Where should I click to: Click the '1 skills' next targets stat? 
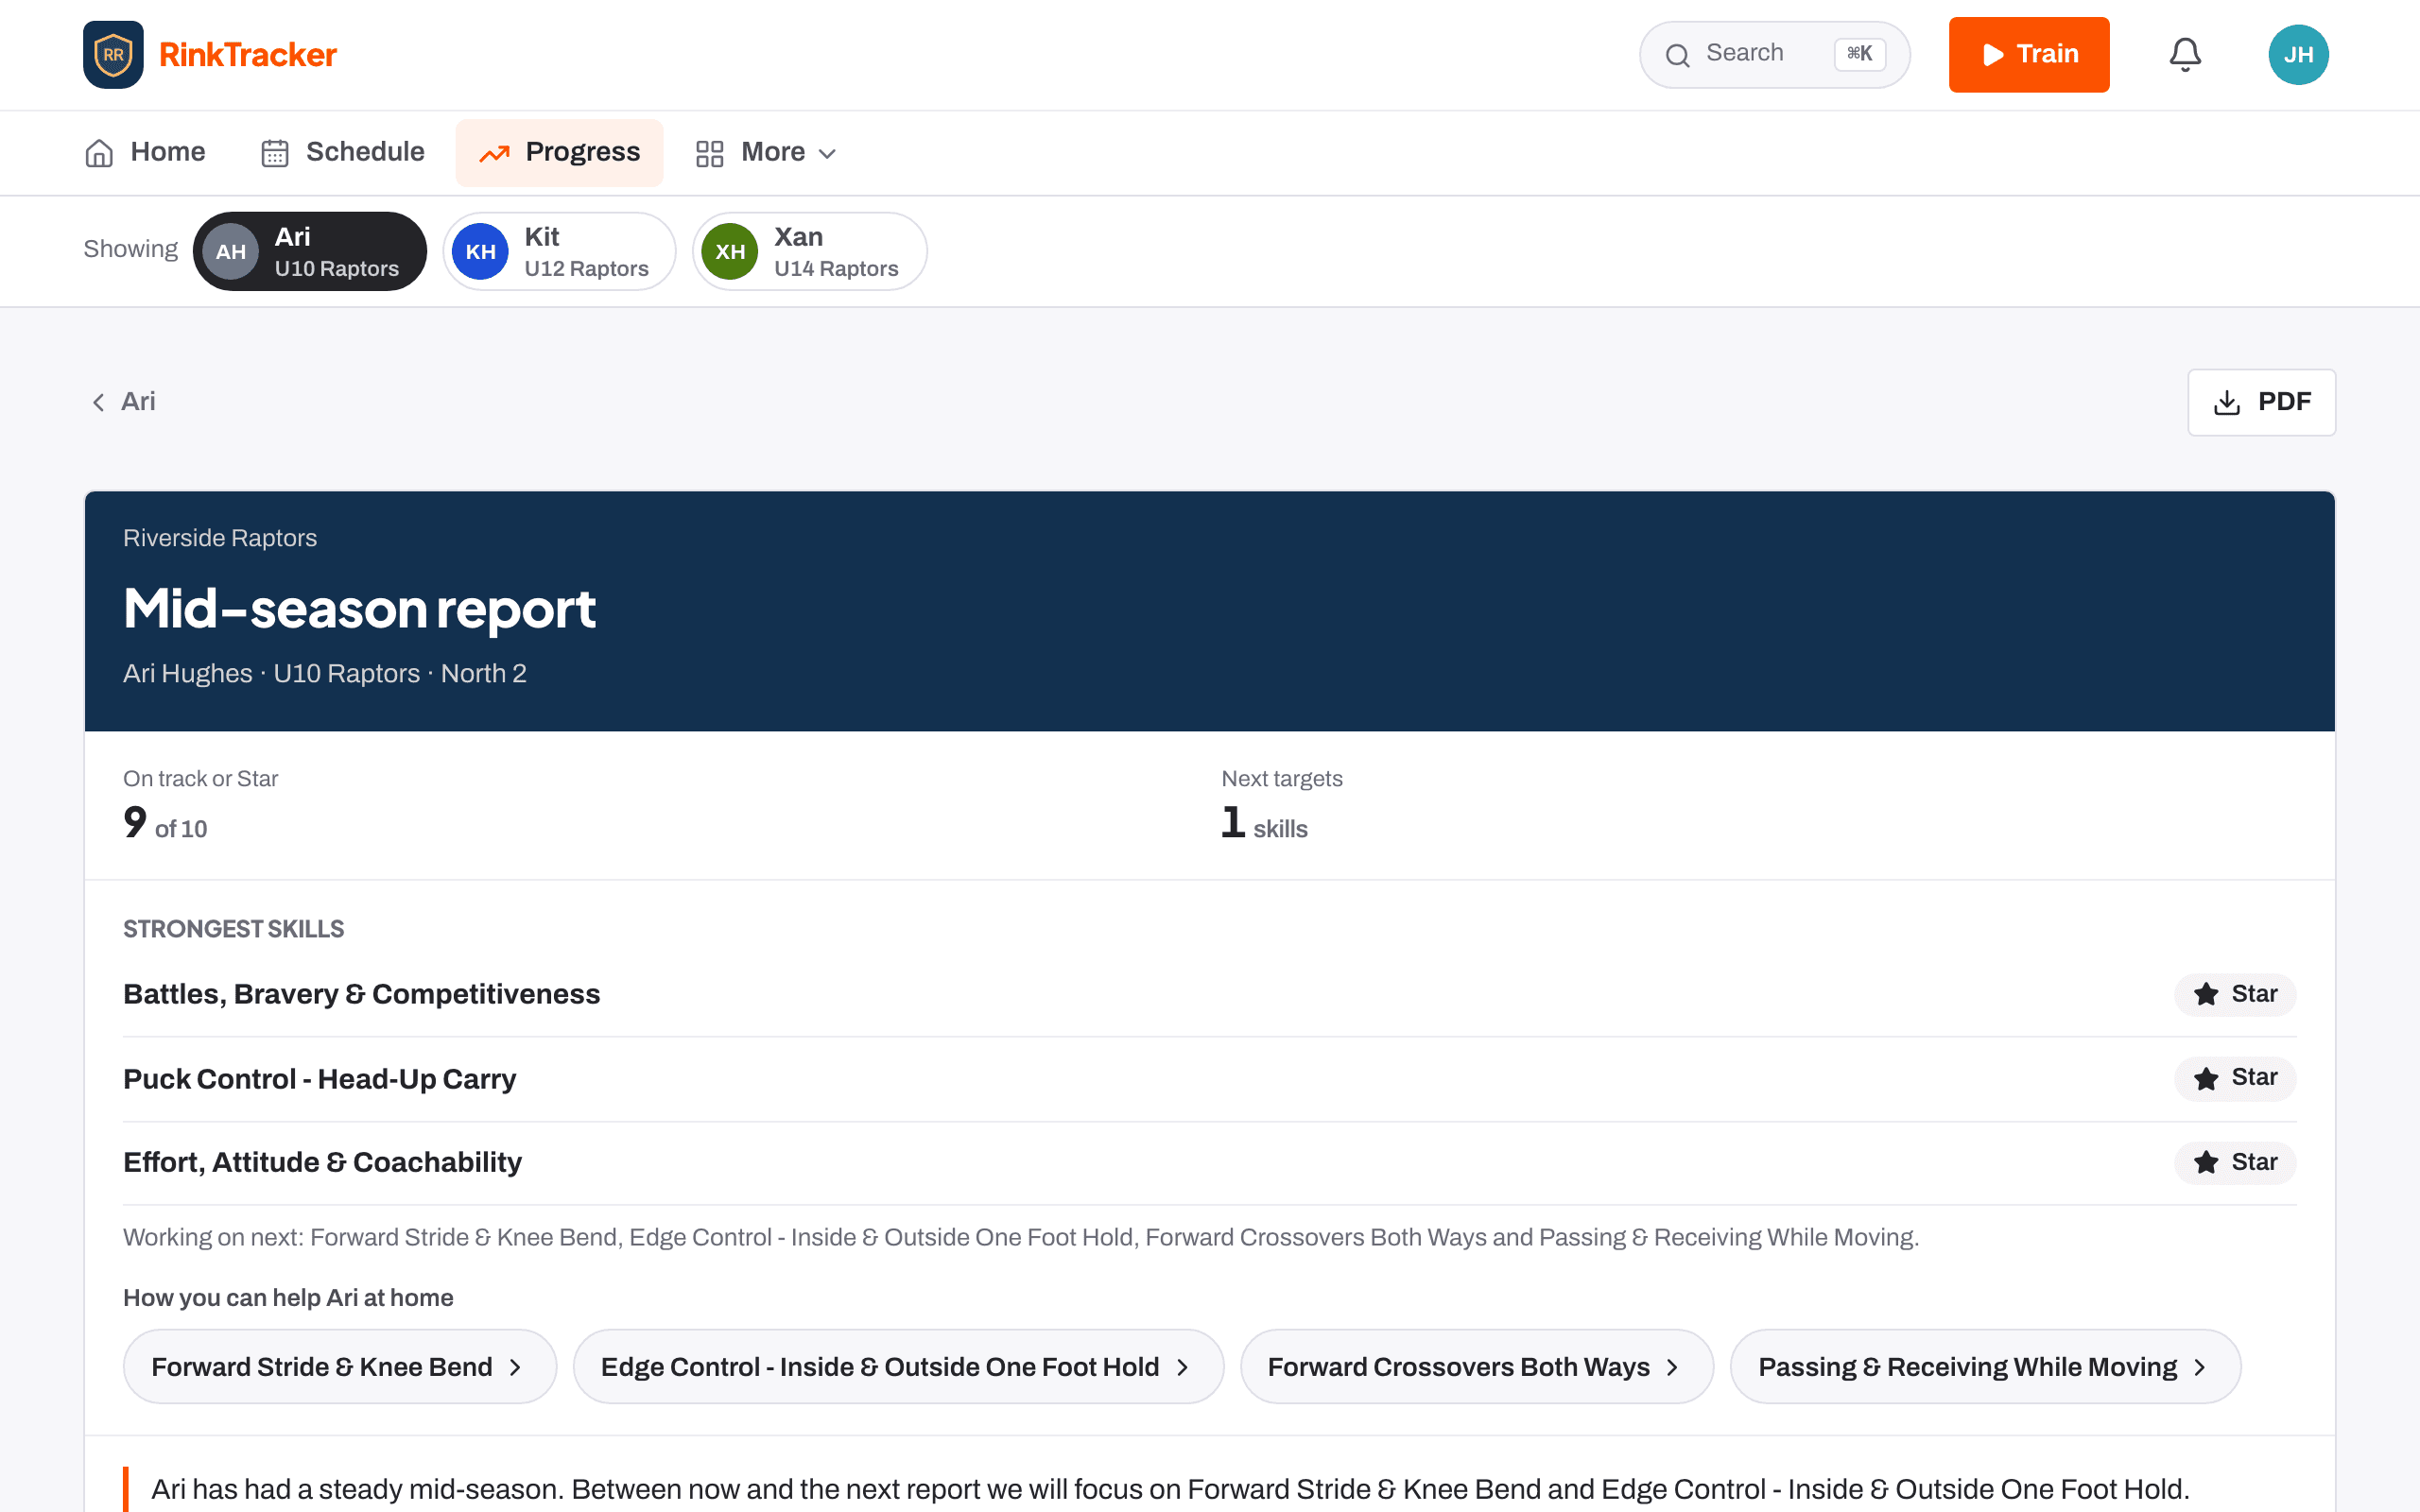tap(1264, 823)
